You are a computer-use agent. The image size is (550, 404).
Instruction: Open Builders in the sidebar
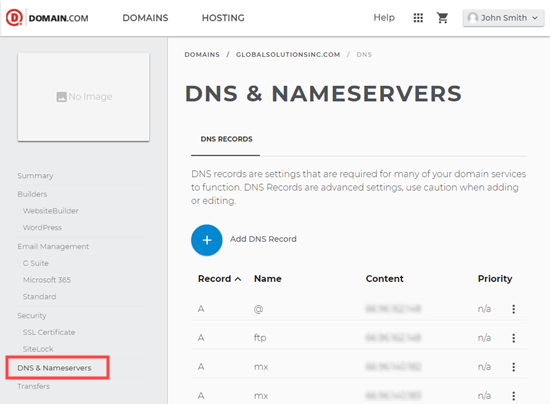coord(32,194)
